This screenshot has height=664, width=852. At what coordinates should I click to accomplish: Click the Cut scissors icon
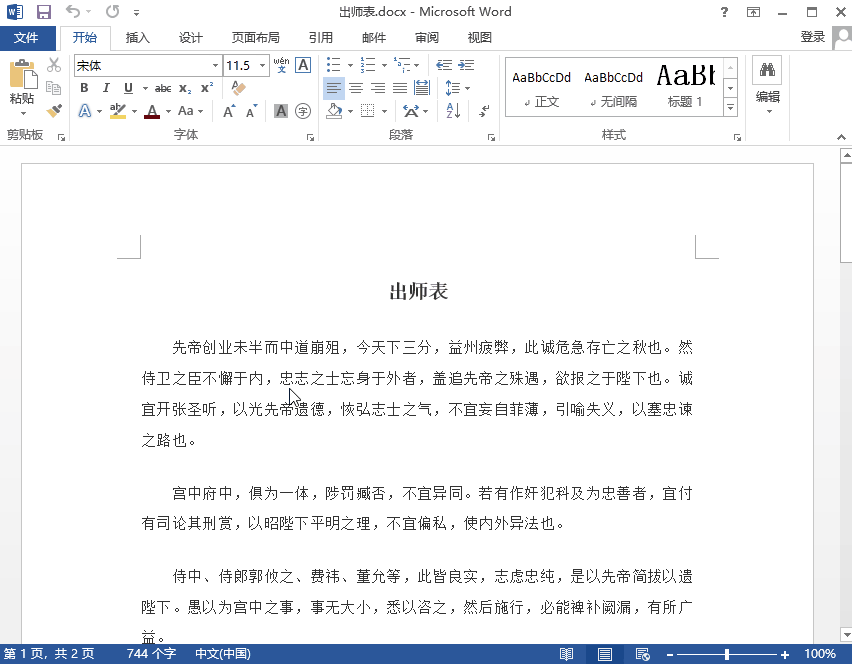53,65
